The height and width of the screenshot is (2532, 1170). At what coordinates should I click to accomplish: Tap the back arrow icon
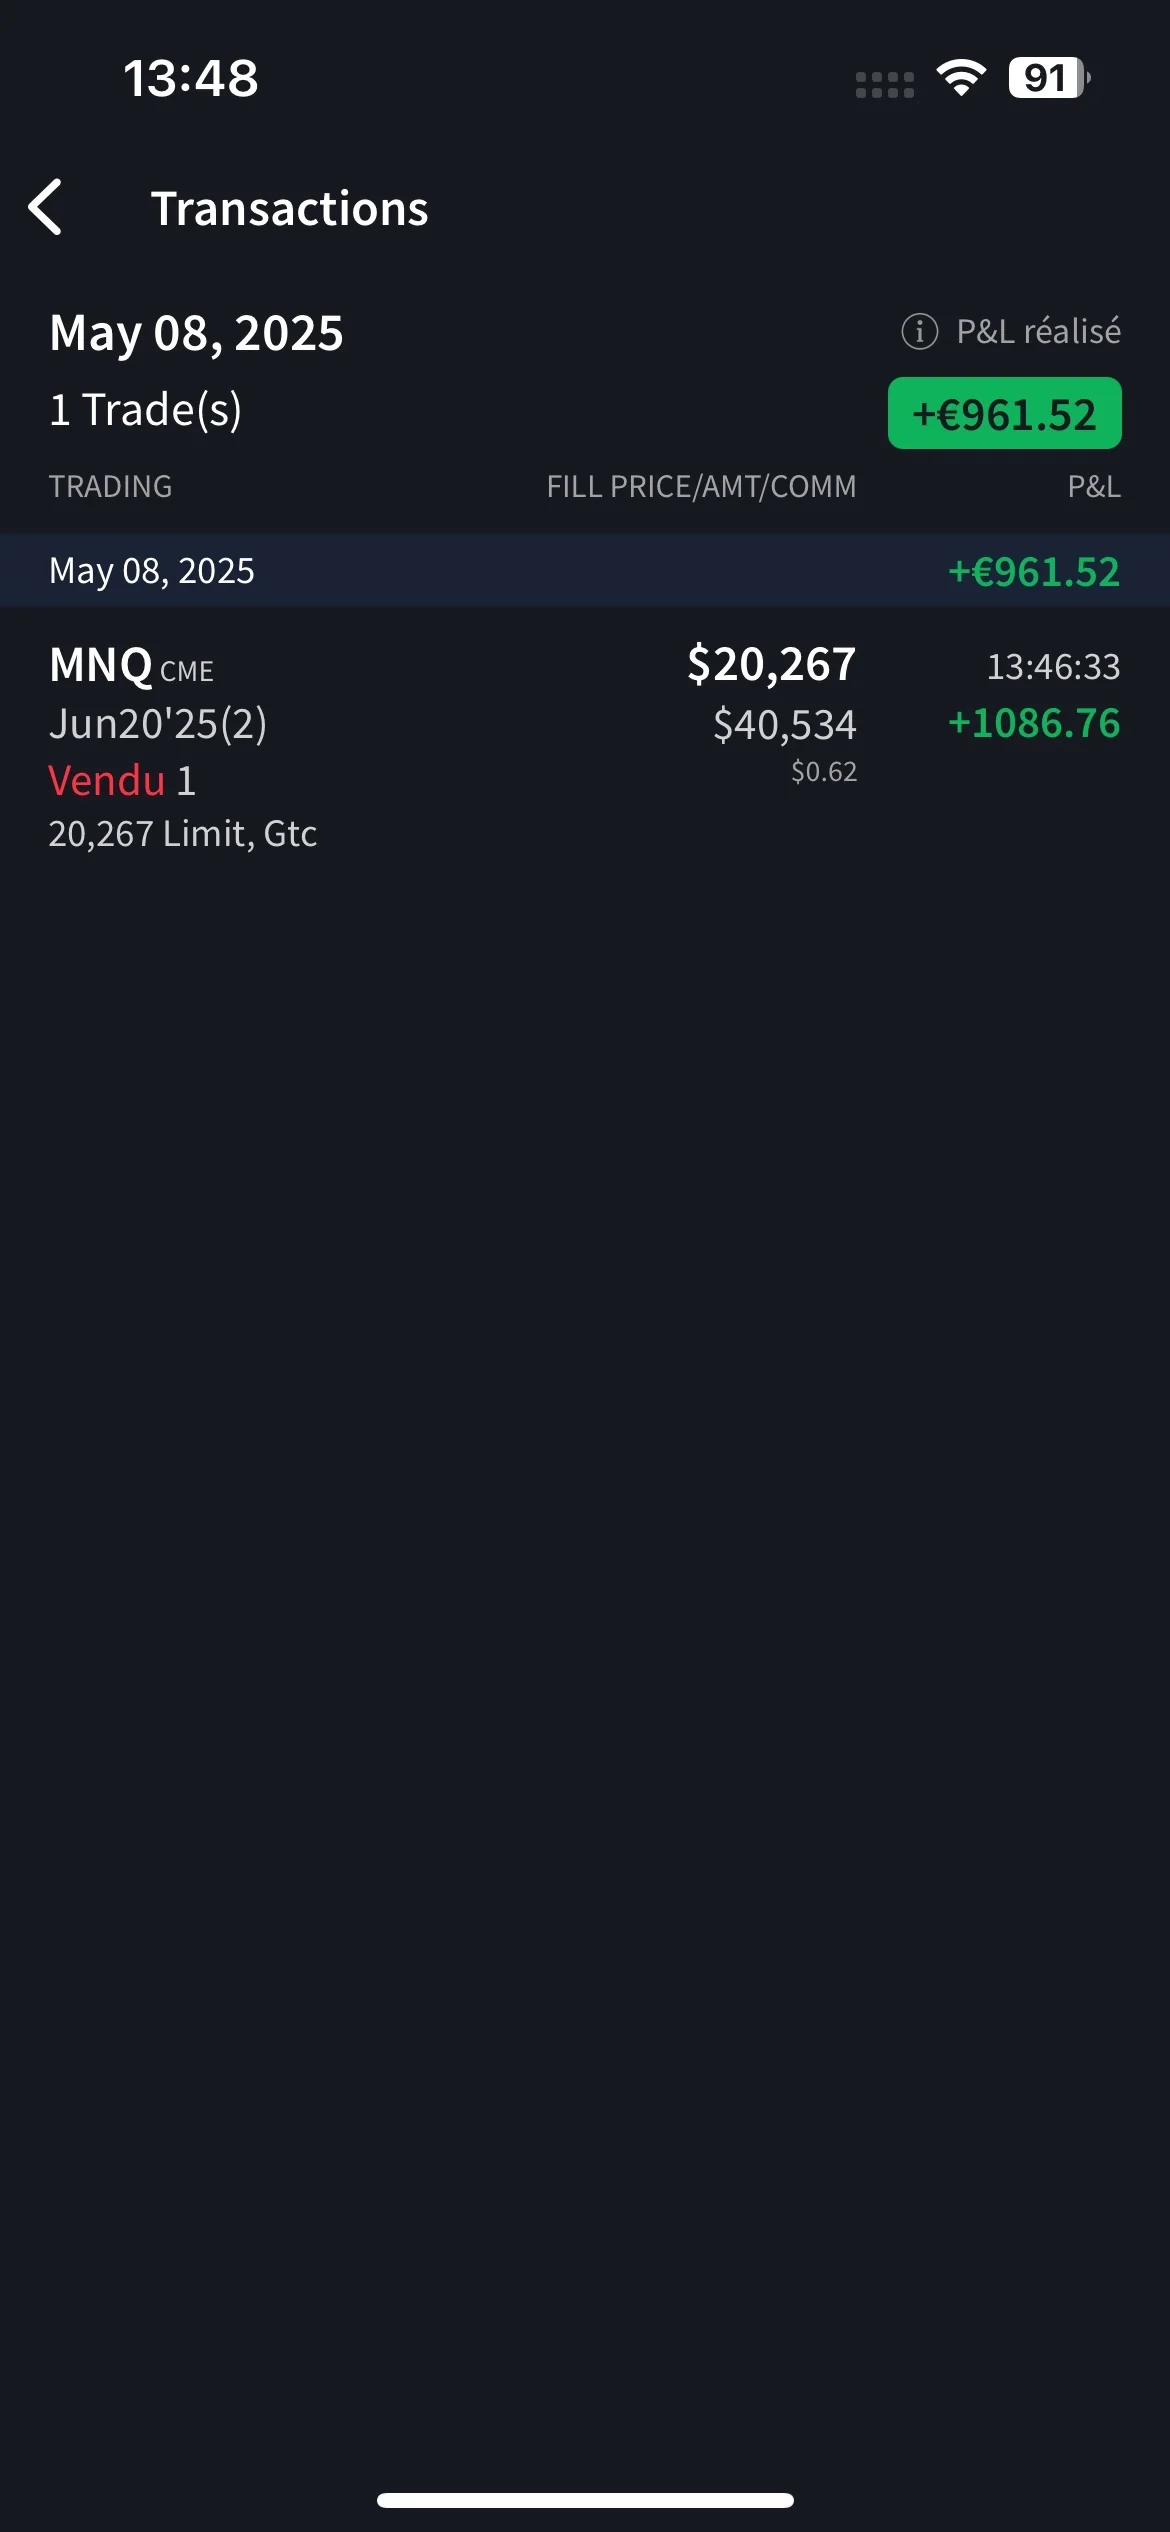46,208
